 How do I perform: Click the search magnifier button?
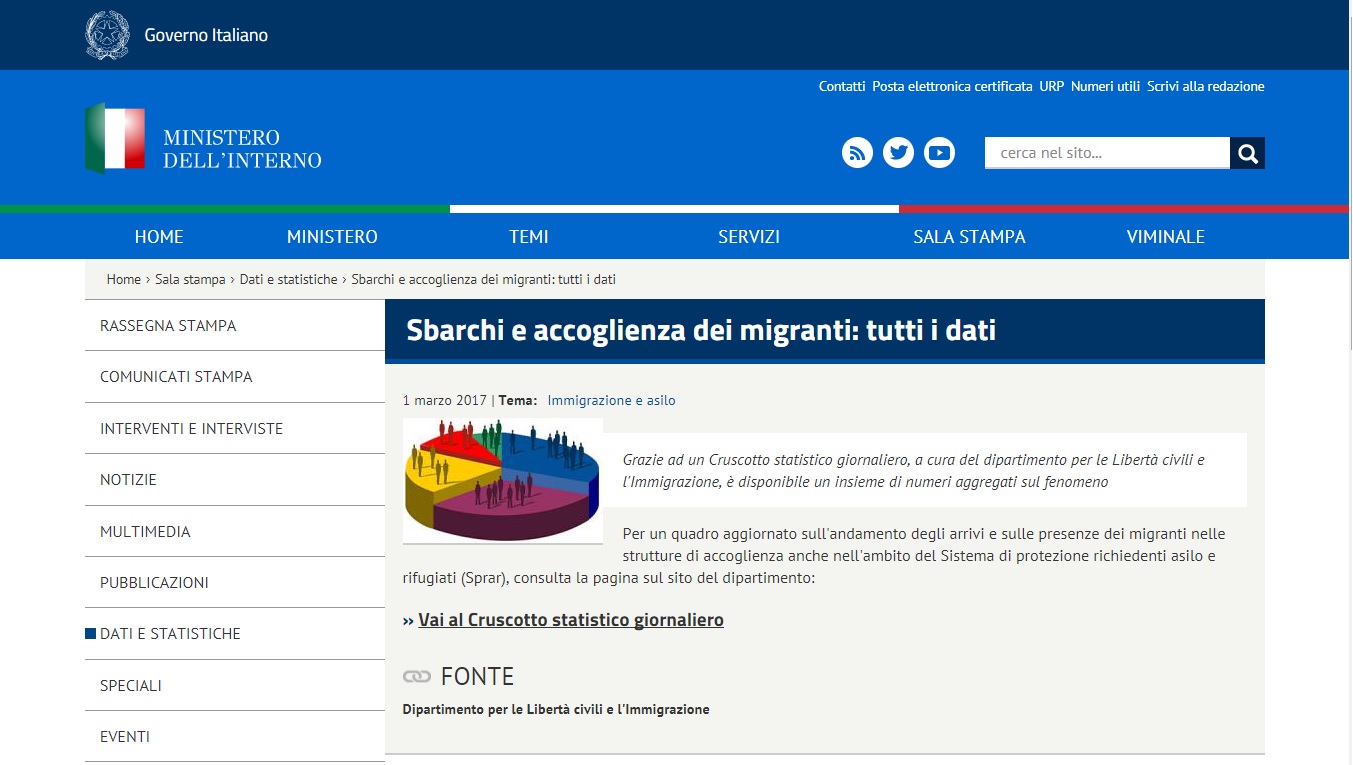coord(1247,153)
